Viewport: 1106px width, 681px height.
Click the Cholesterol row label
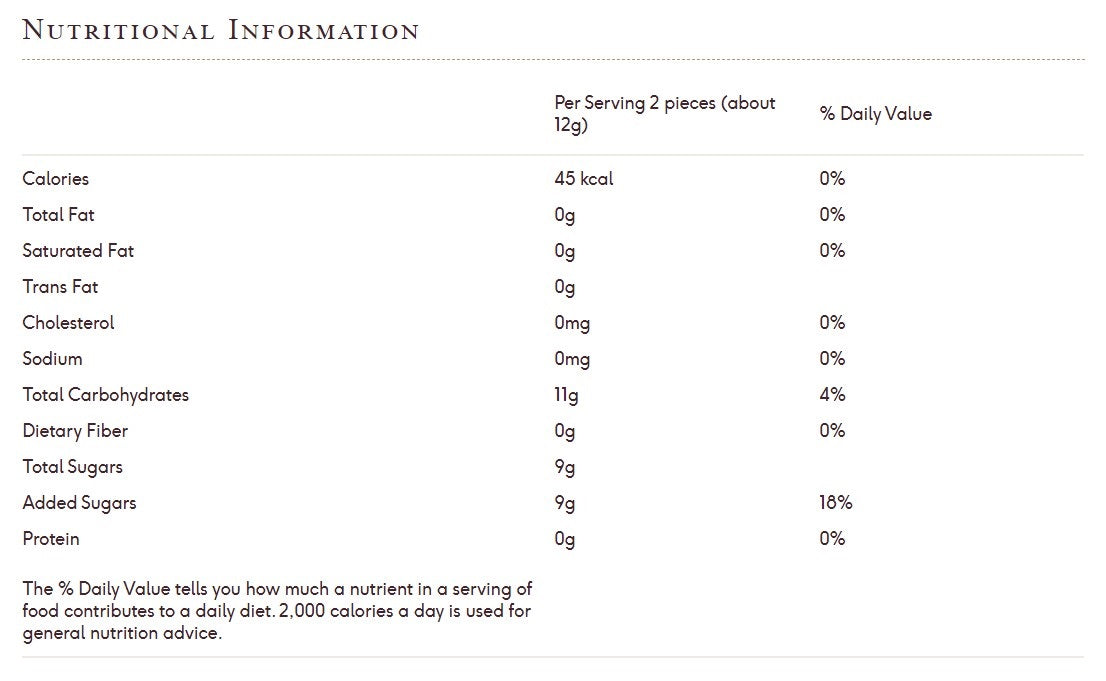pyautogui.click(x=69, y=323)
